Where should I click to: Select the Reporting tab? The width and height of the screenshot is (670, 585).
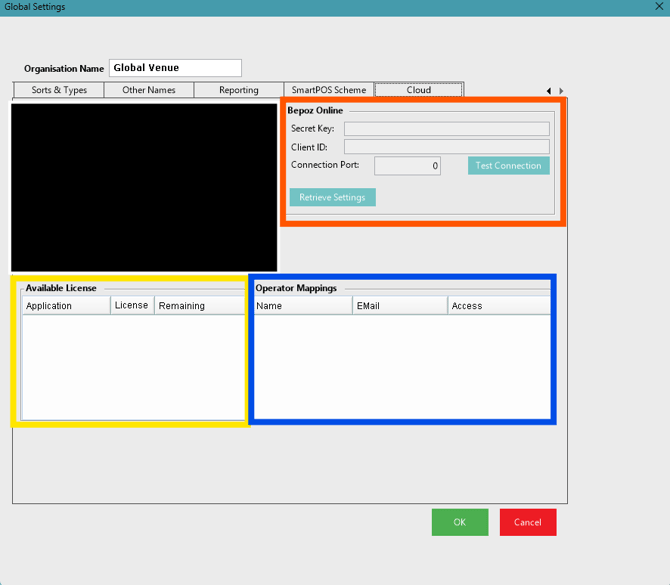click(238, 90)
